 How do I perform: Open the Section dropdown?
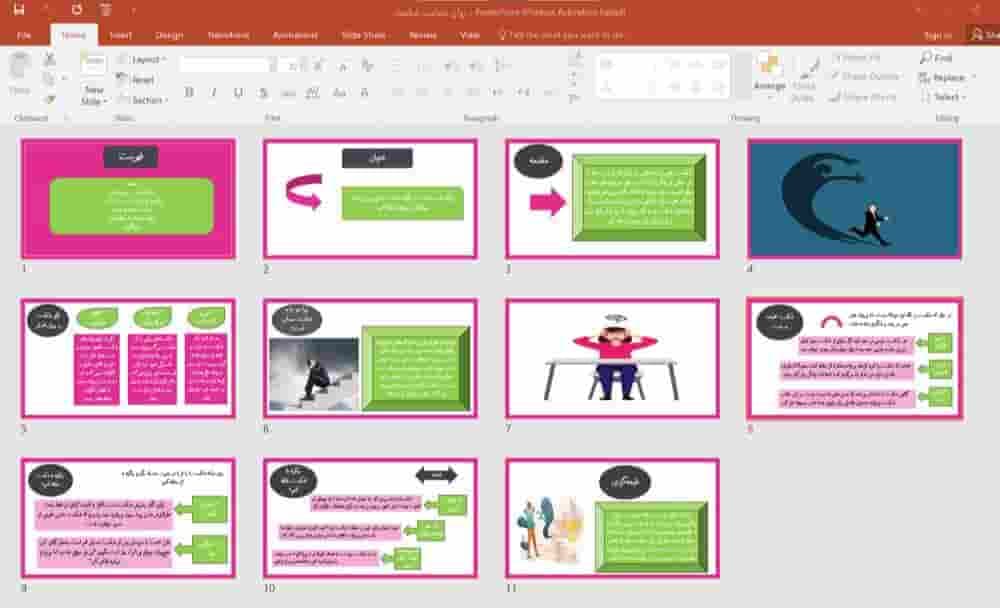coord(143,100)
